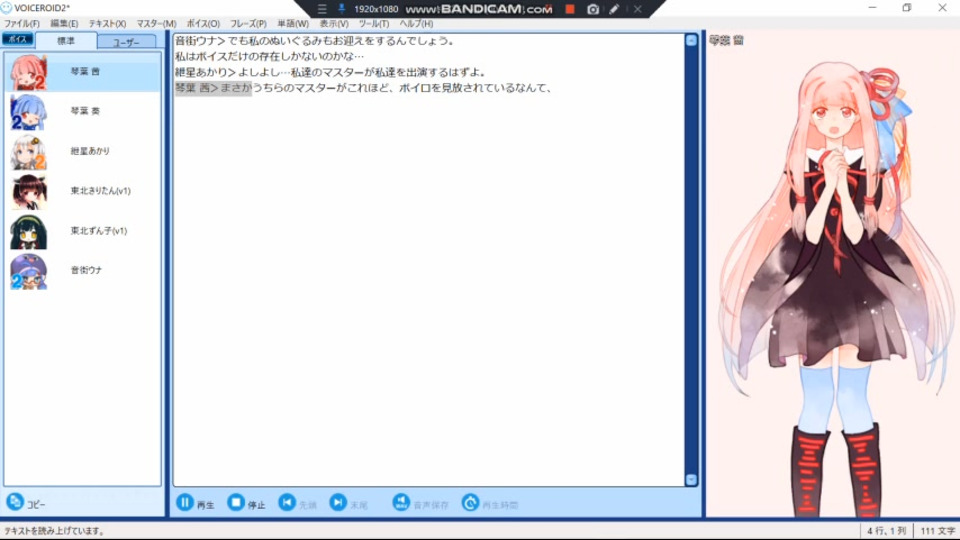Click the 再生 pause/play icon

pos(184,503)
